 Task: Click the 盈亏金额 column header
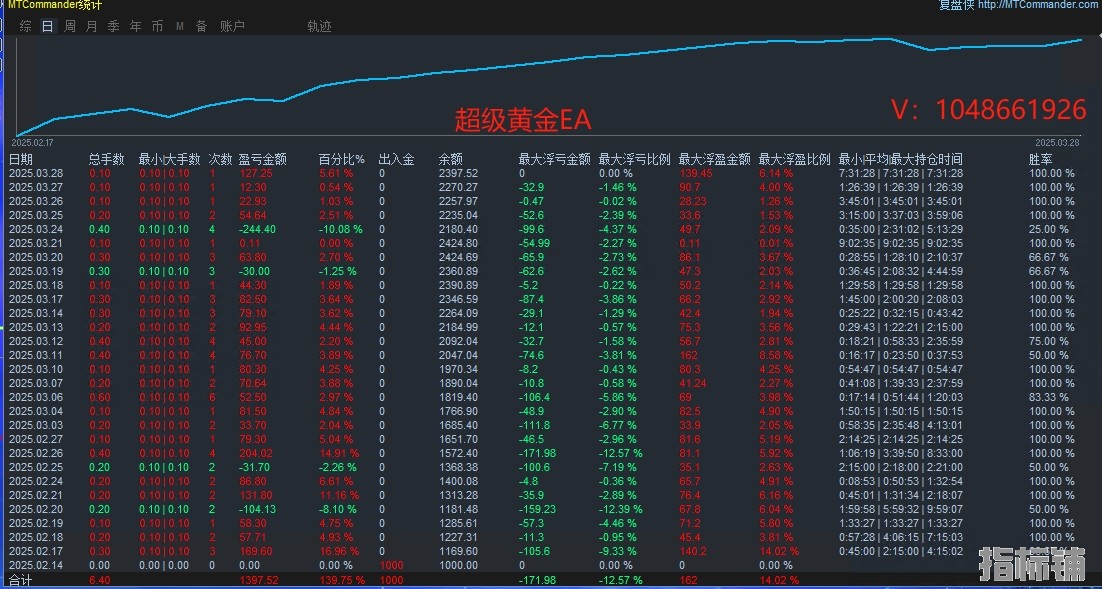263,159
